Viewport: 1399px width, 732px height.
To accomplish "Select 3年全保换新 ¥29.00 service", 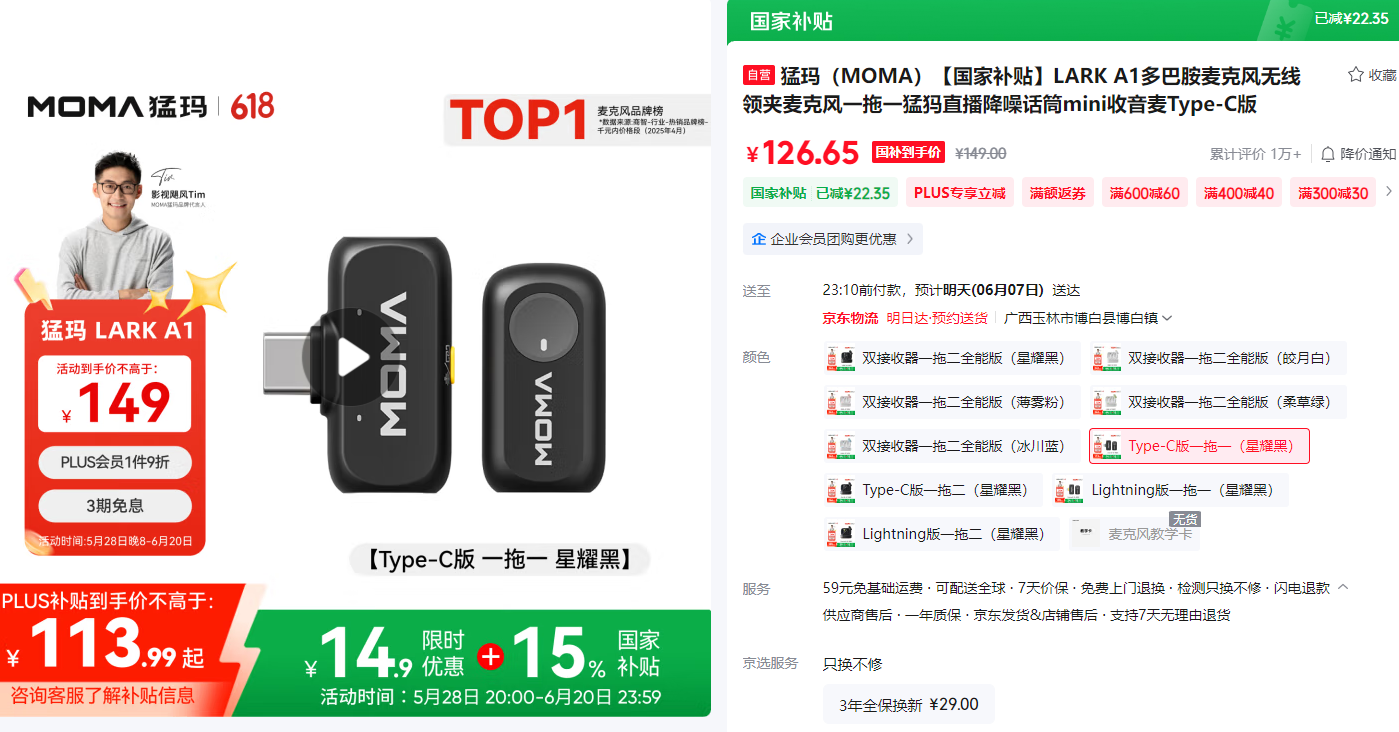I will 909,704.
